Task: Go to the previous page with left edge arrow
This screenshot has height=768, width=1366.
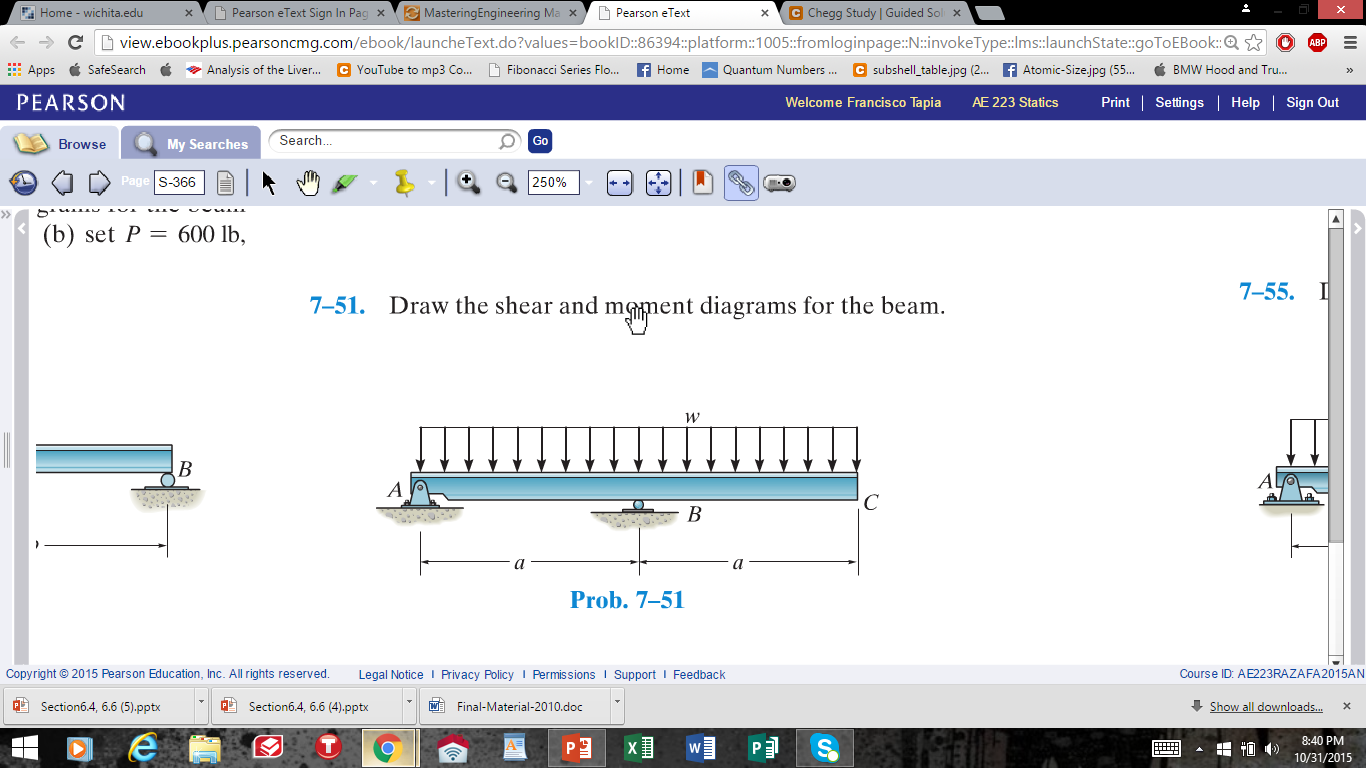Action: click(x=22, y=229)
